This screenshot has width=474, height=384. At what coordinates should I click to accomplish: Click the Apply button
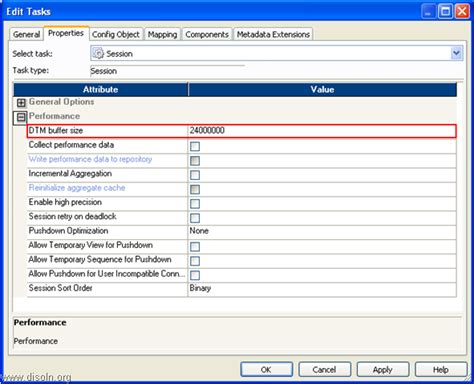(x=383, y=370)
